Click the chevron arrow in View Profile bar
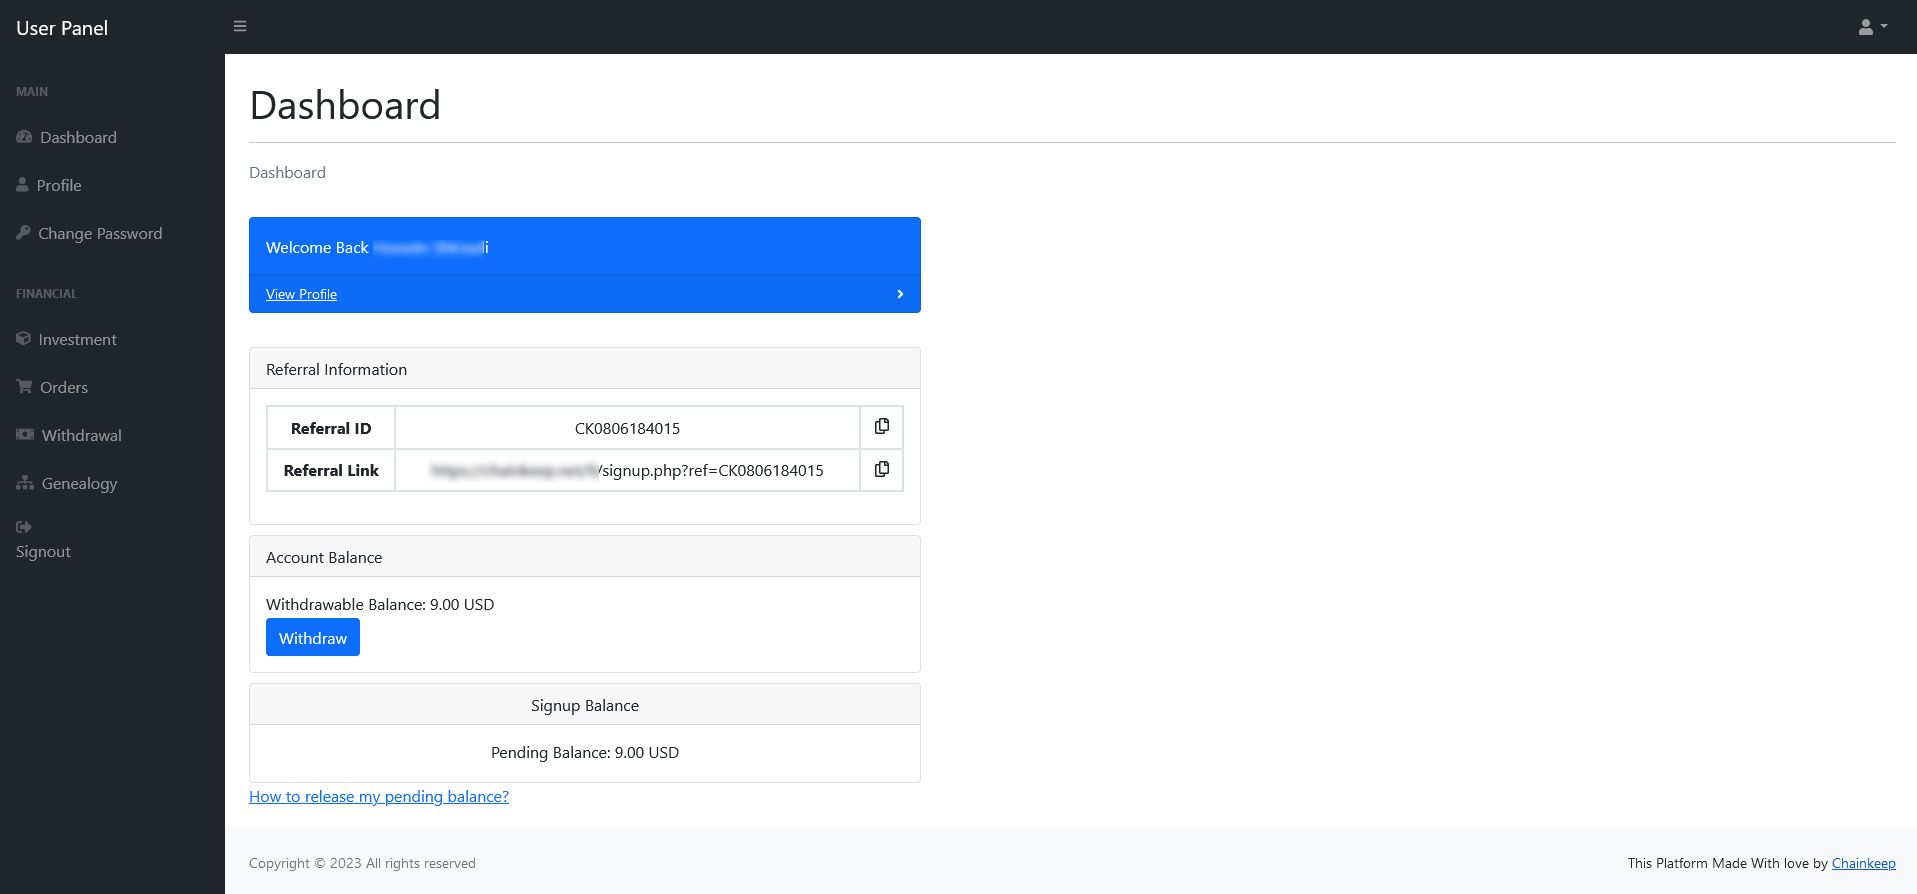 pyautogui.click(x=900, y=294)
